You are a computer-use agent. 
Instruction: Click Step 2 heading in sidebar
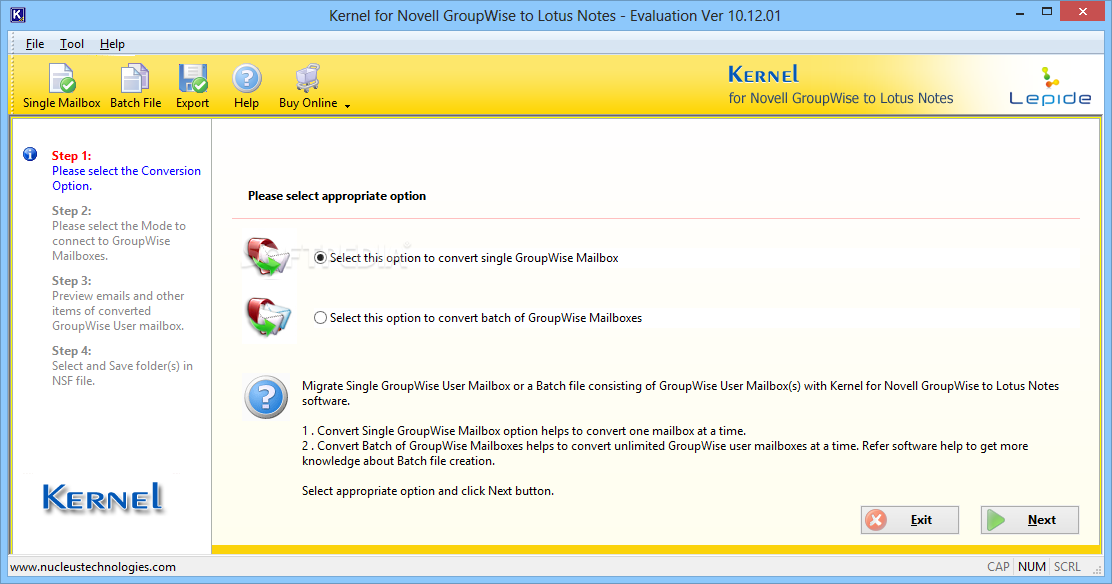click(x=72, y=211)
